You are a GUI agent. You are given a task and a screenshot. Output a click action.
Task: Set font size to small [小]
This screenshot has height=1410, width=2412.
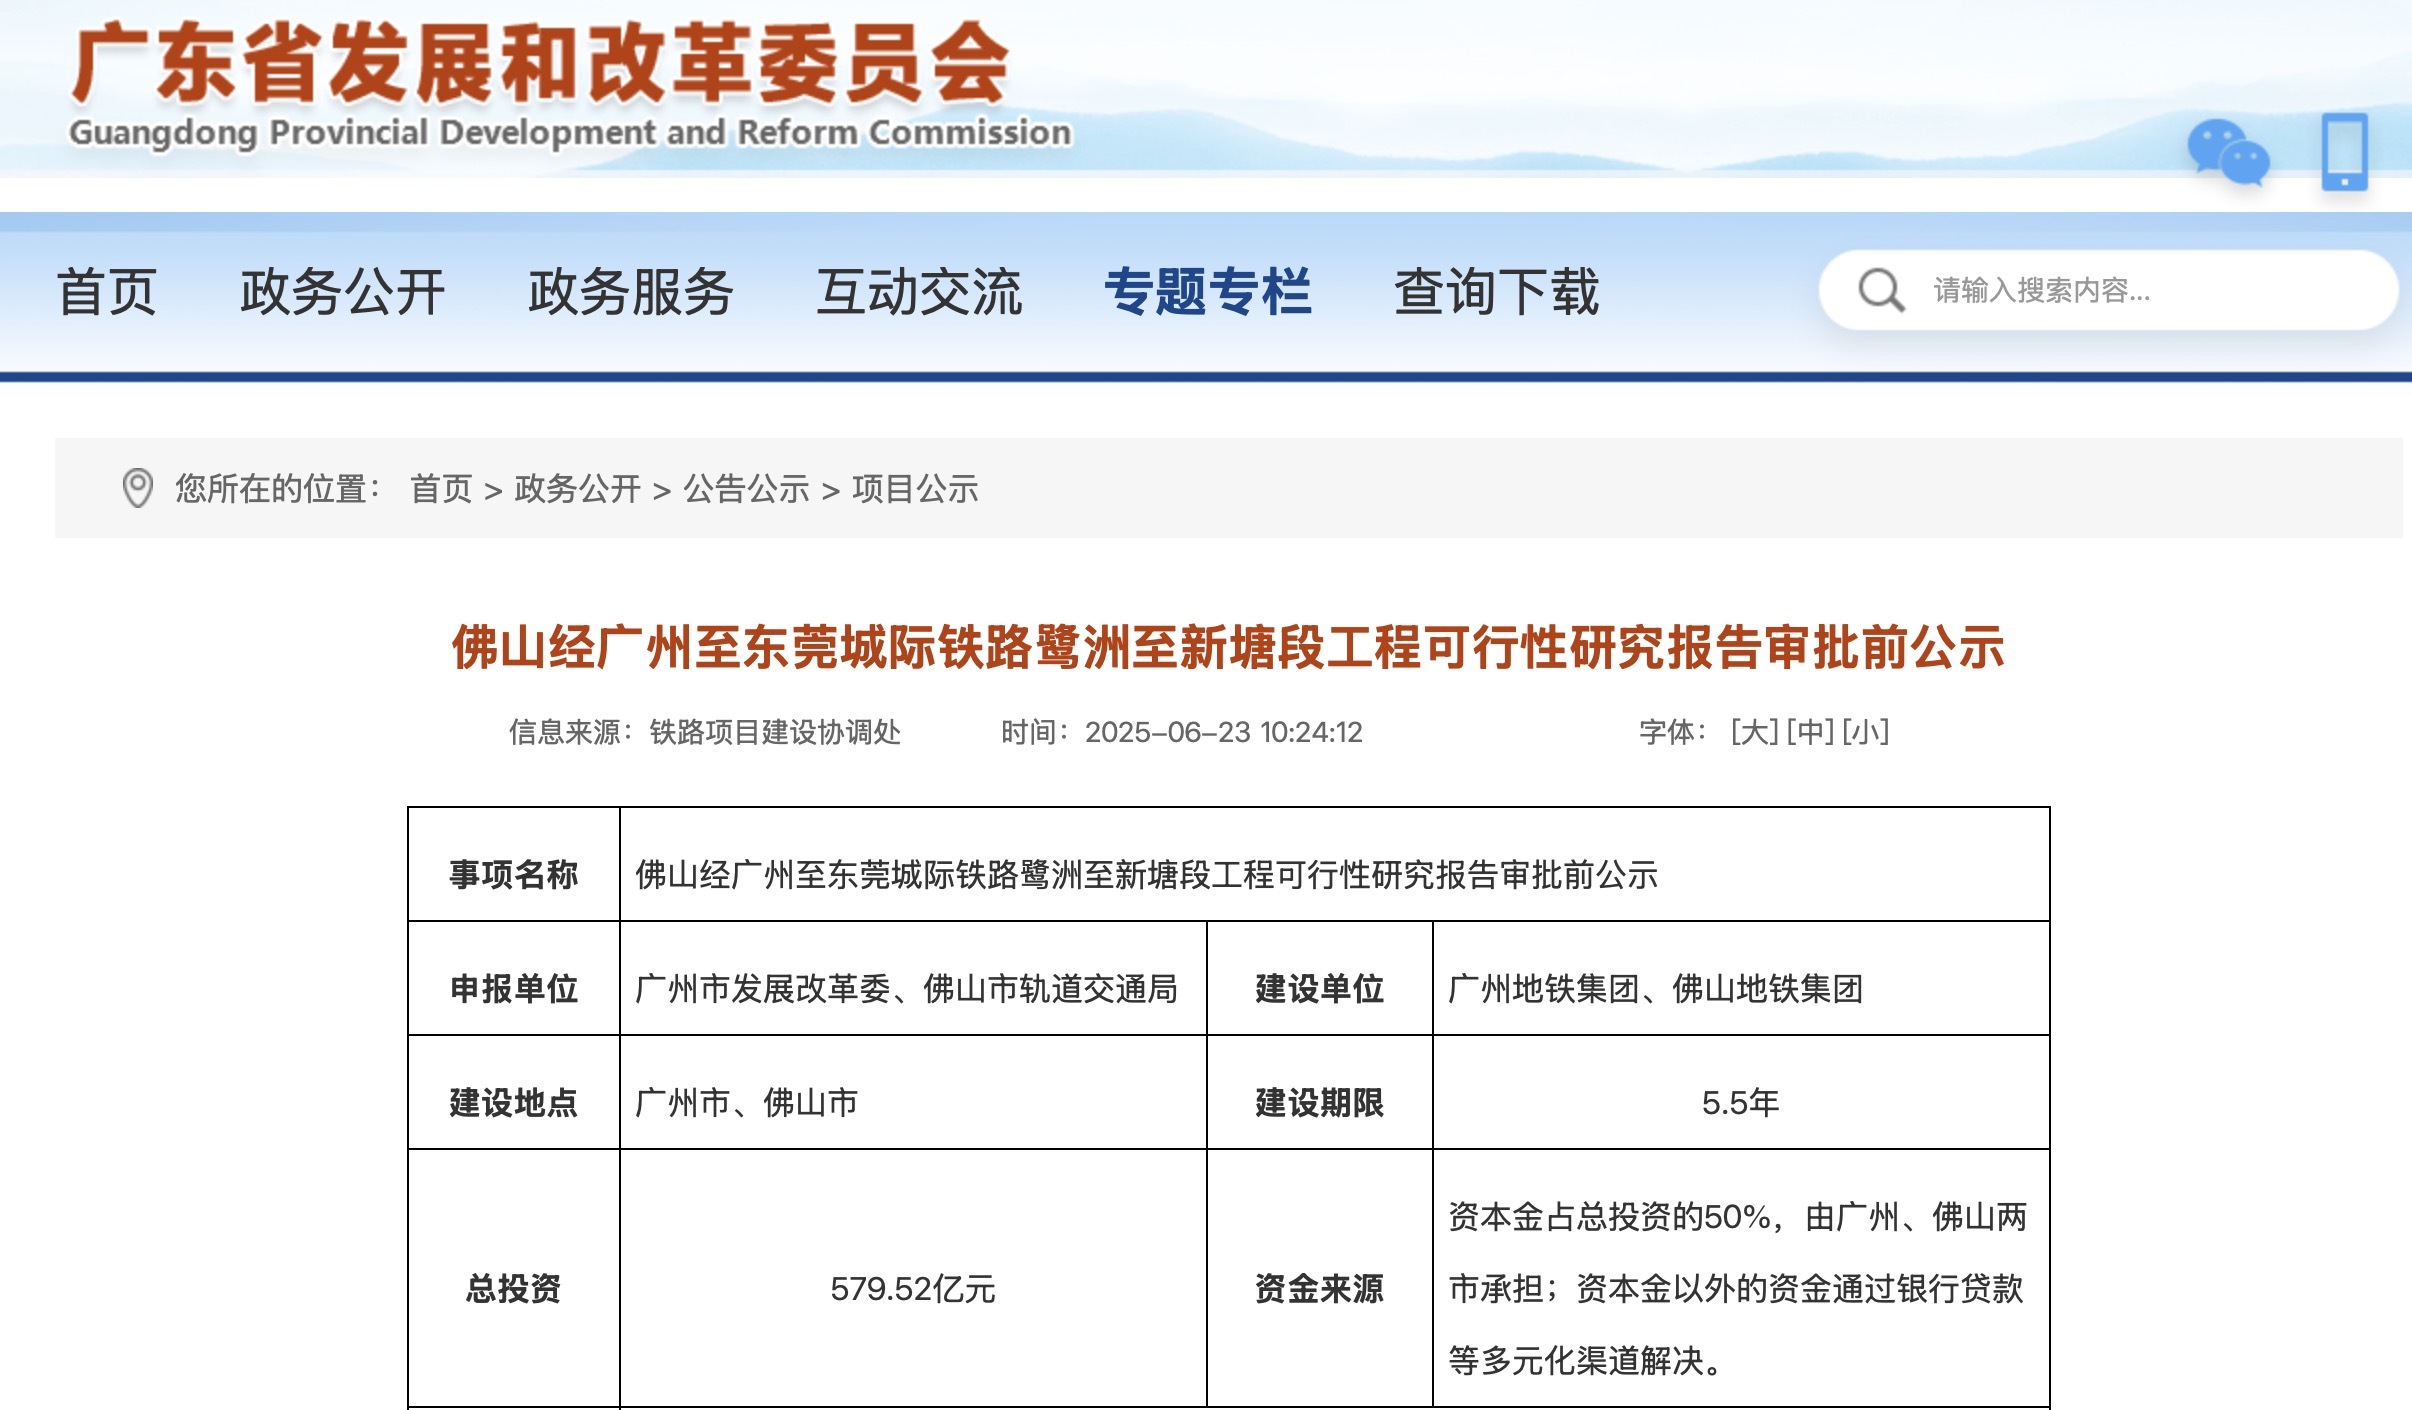[x=1866, y=732]
